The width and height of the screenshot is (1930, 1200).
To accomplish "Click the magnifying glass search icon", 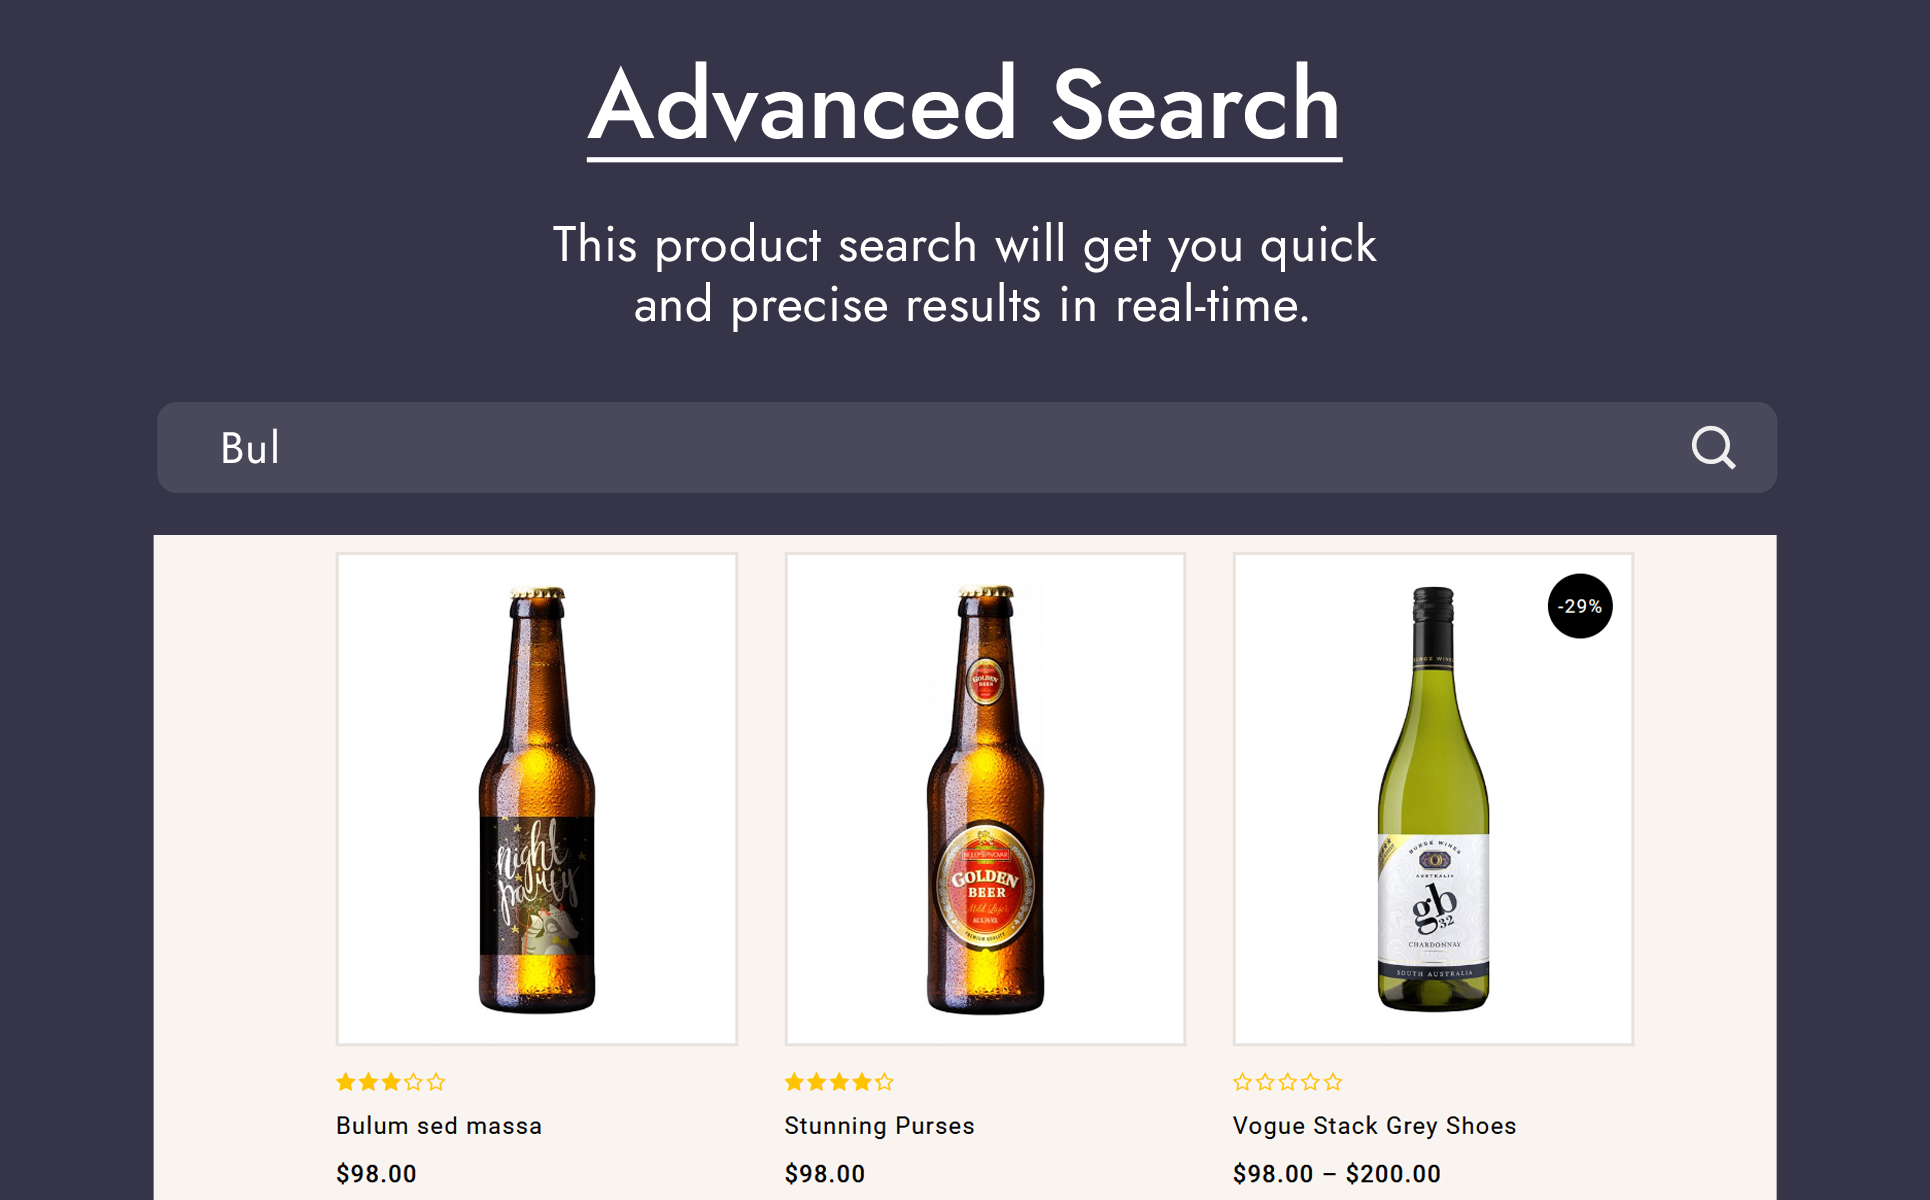I will [1713, 448].
